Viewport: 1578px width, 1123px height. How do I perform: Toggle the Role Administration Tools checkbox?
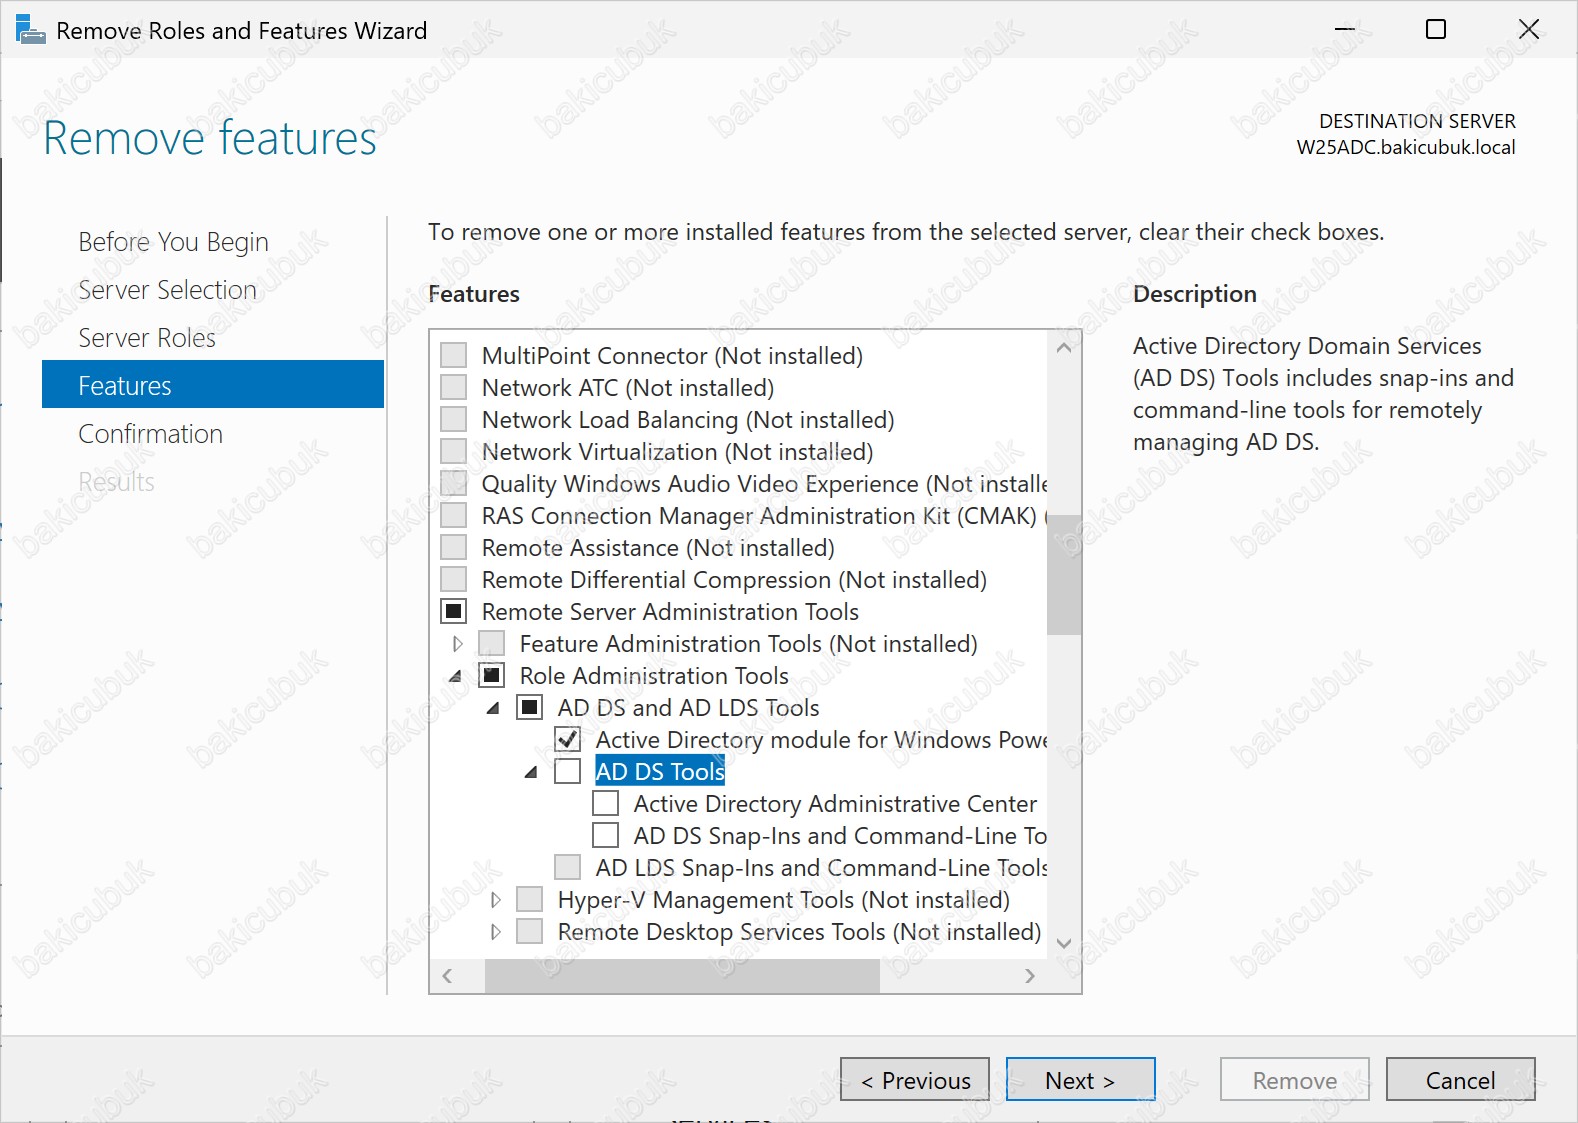tap(492, 676)
